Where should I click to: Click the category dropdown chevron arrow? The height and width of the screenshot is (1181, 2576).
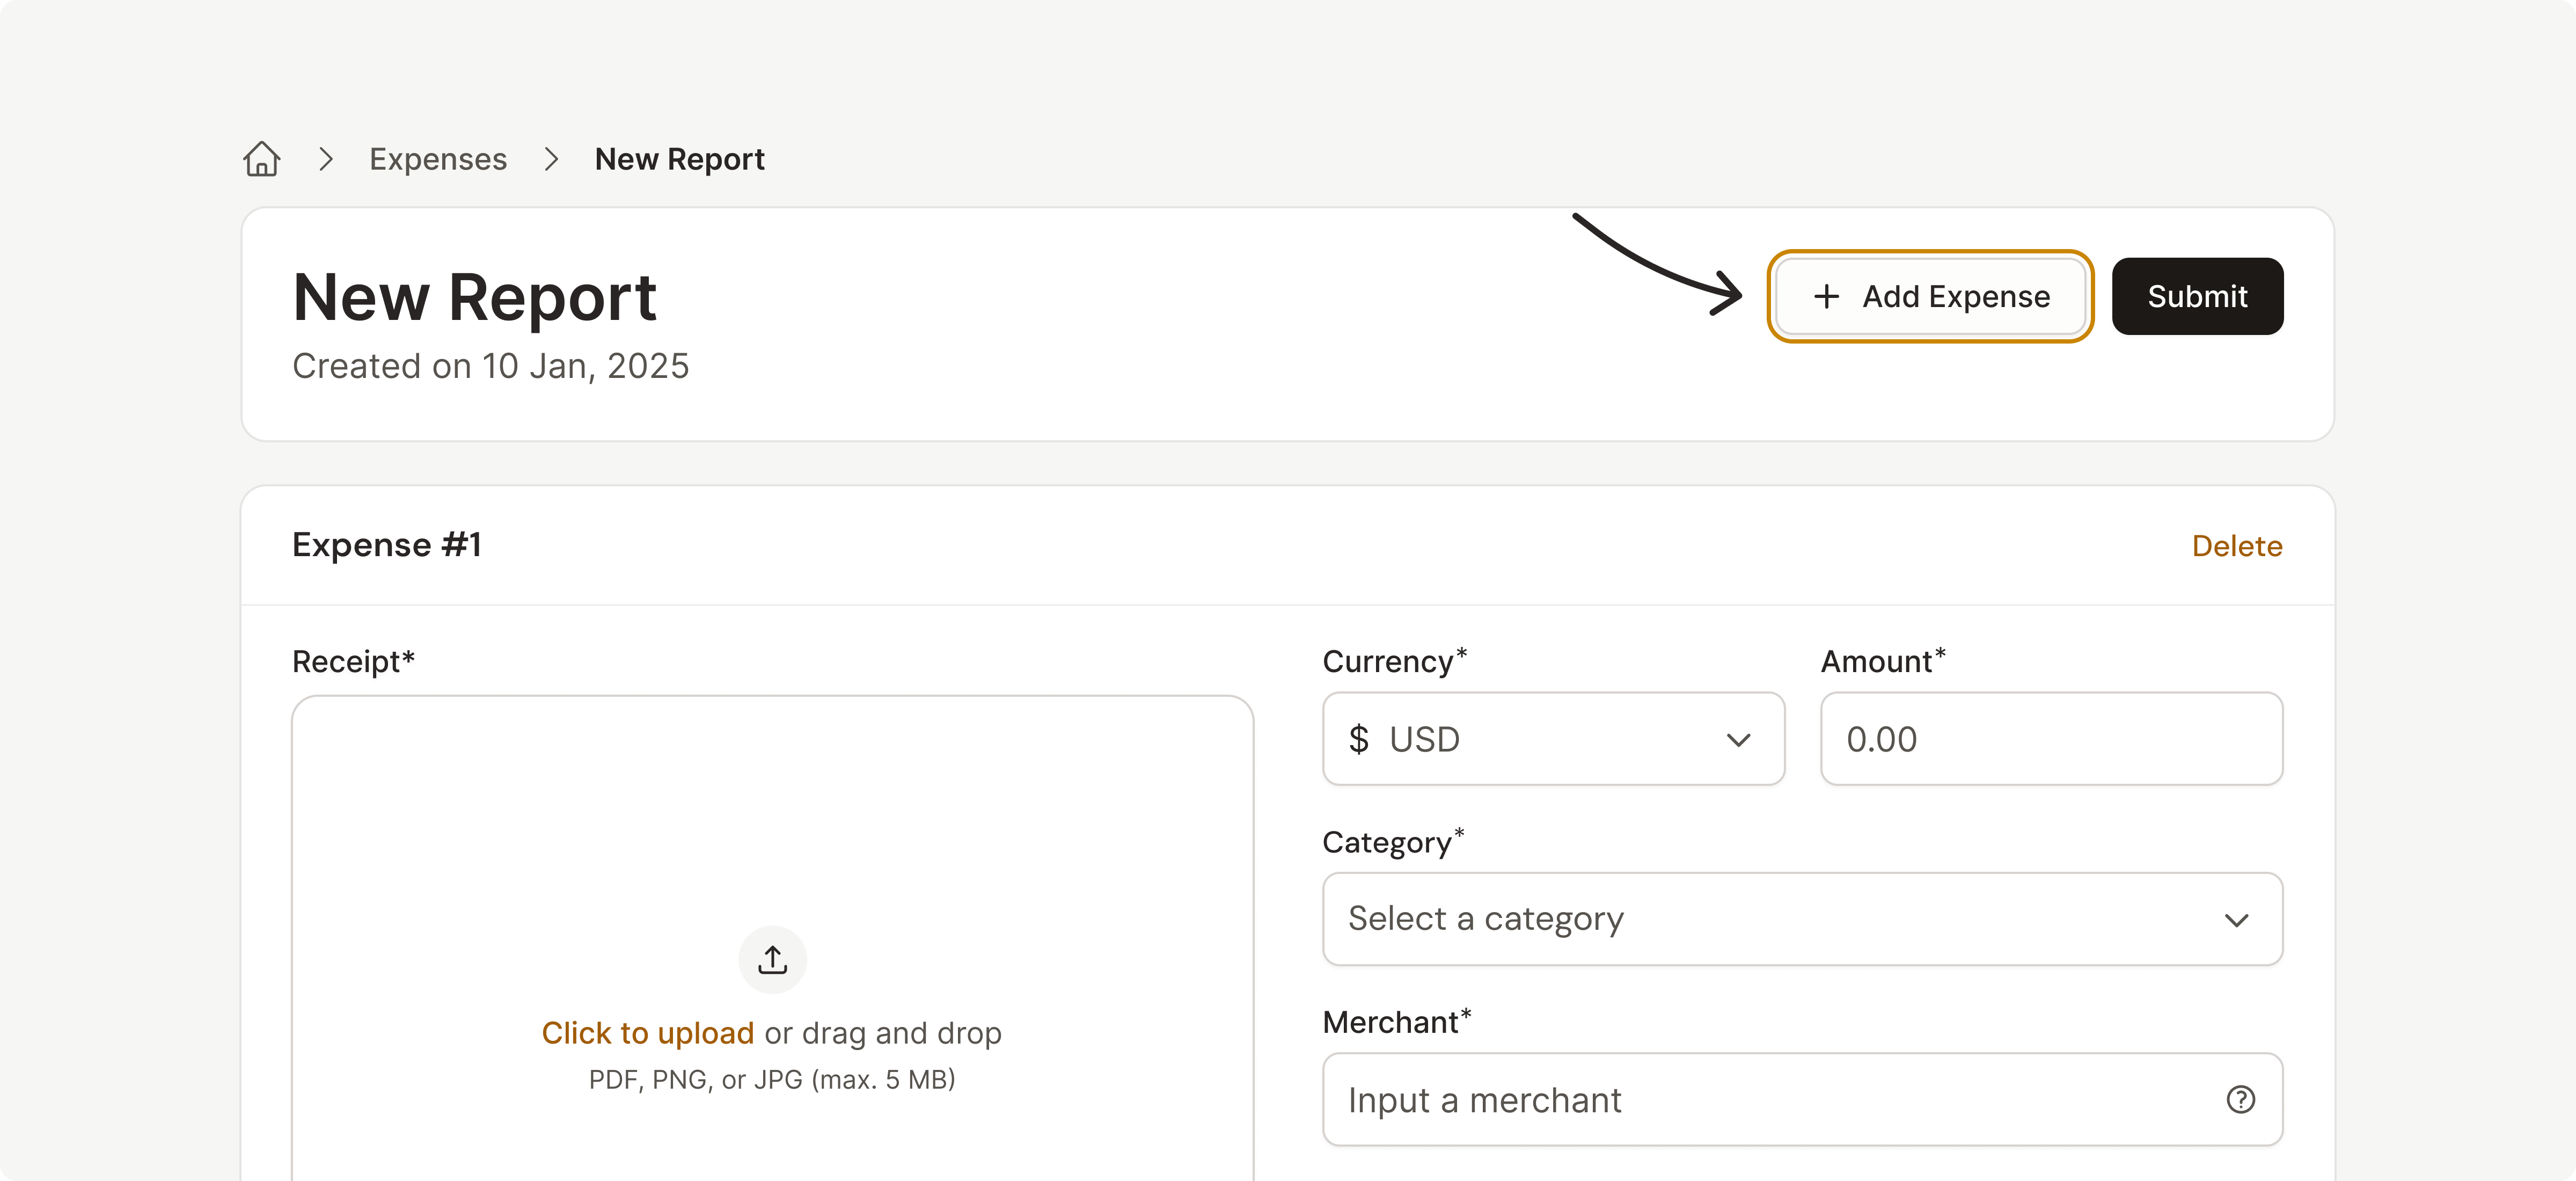pyautogui.click(x=2236, y=919)
